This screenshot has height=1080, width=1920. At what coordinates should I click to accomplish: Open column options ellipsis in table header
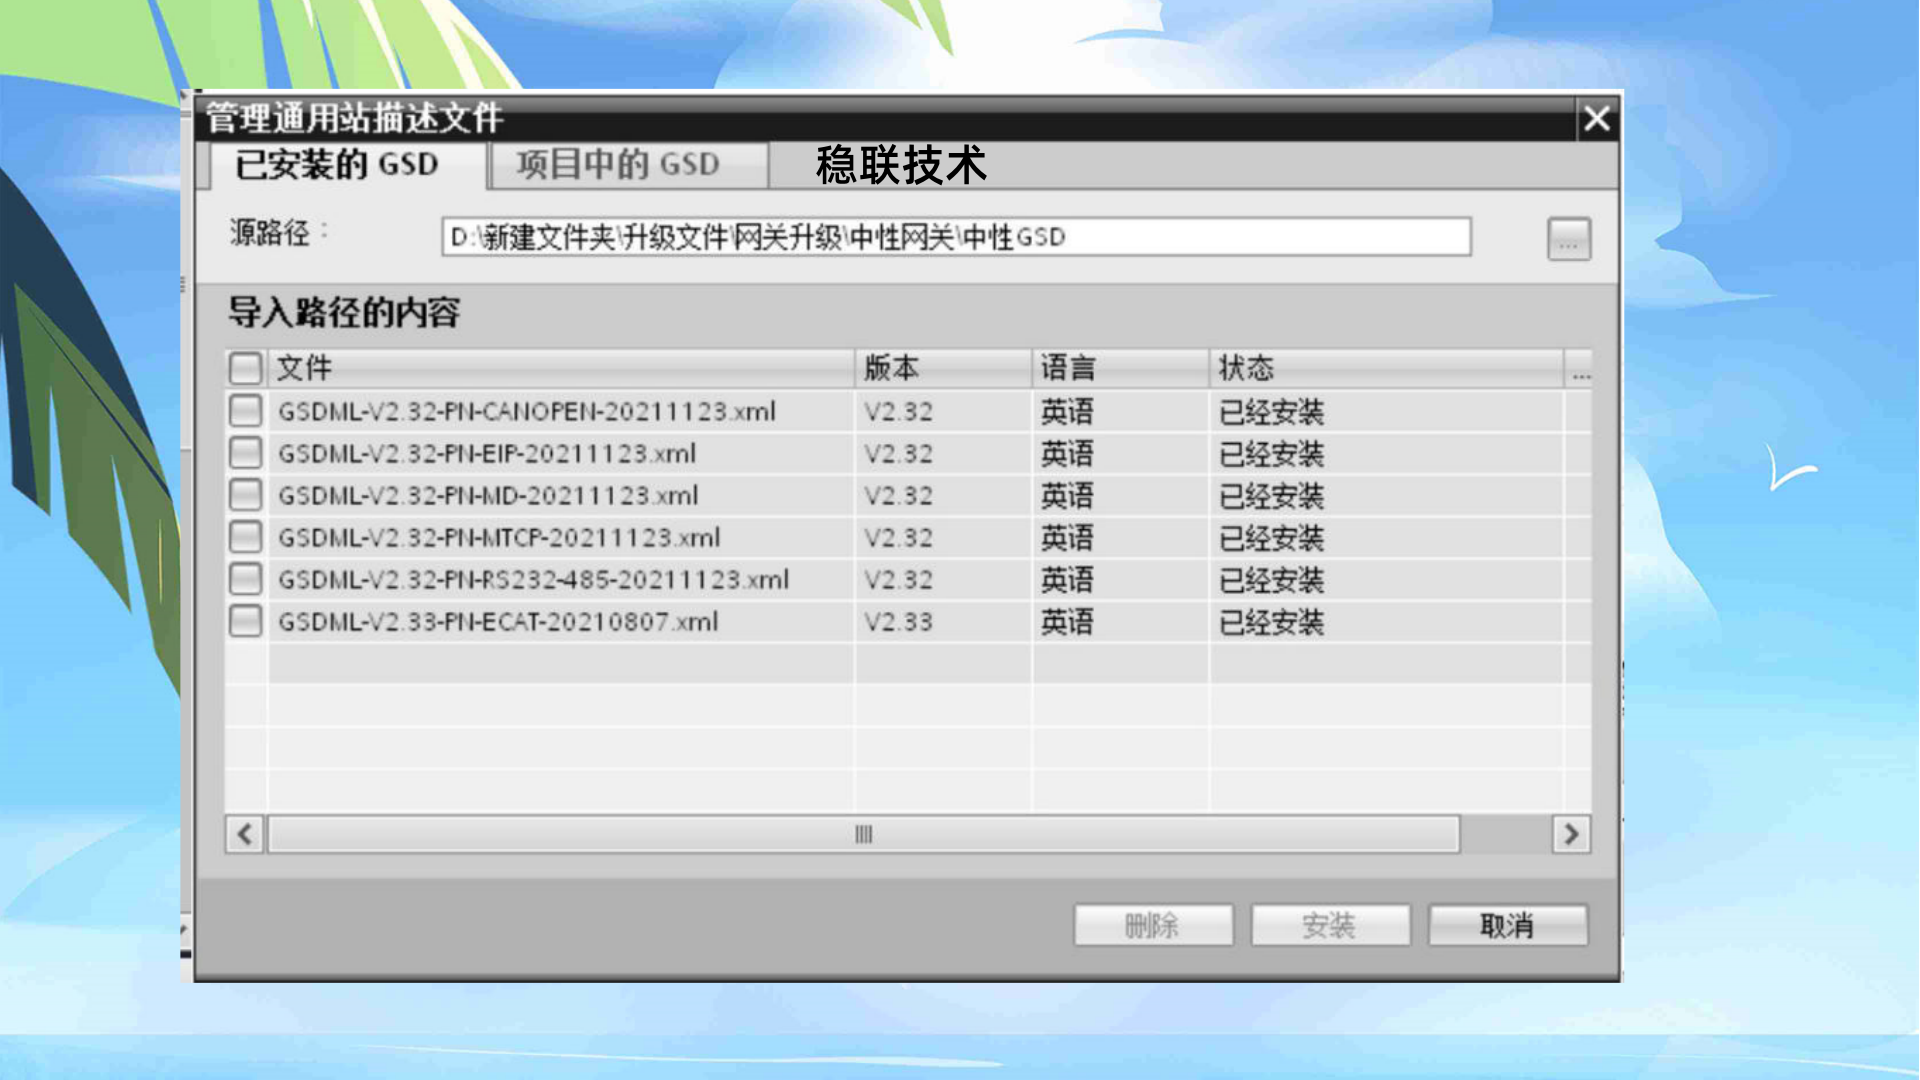[1580, 370]
